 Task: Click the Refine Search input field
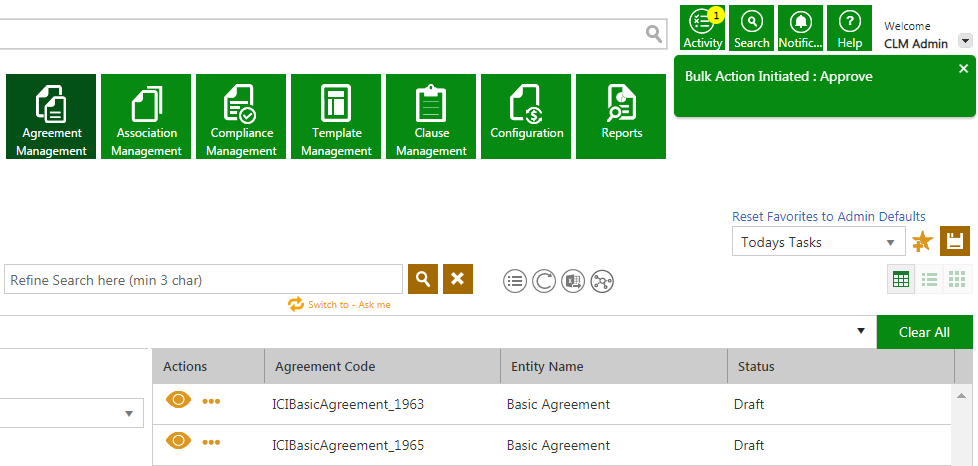click(x=203, y=280)
